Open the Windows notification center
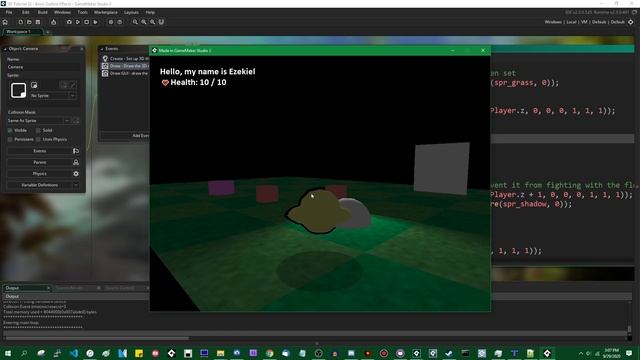This screenshot has height=360, width=640. [629, 353]
